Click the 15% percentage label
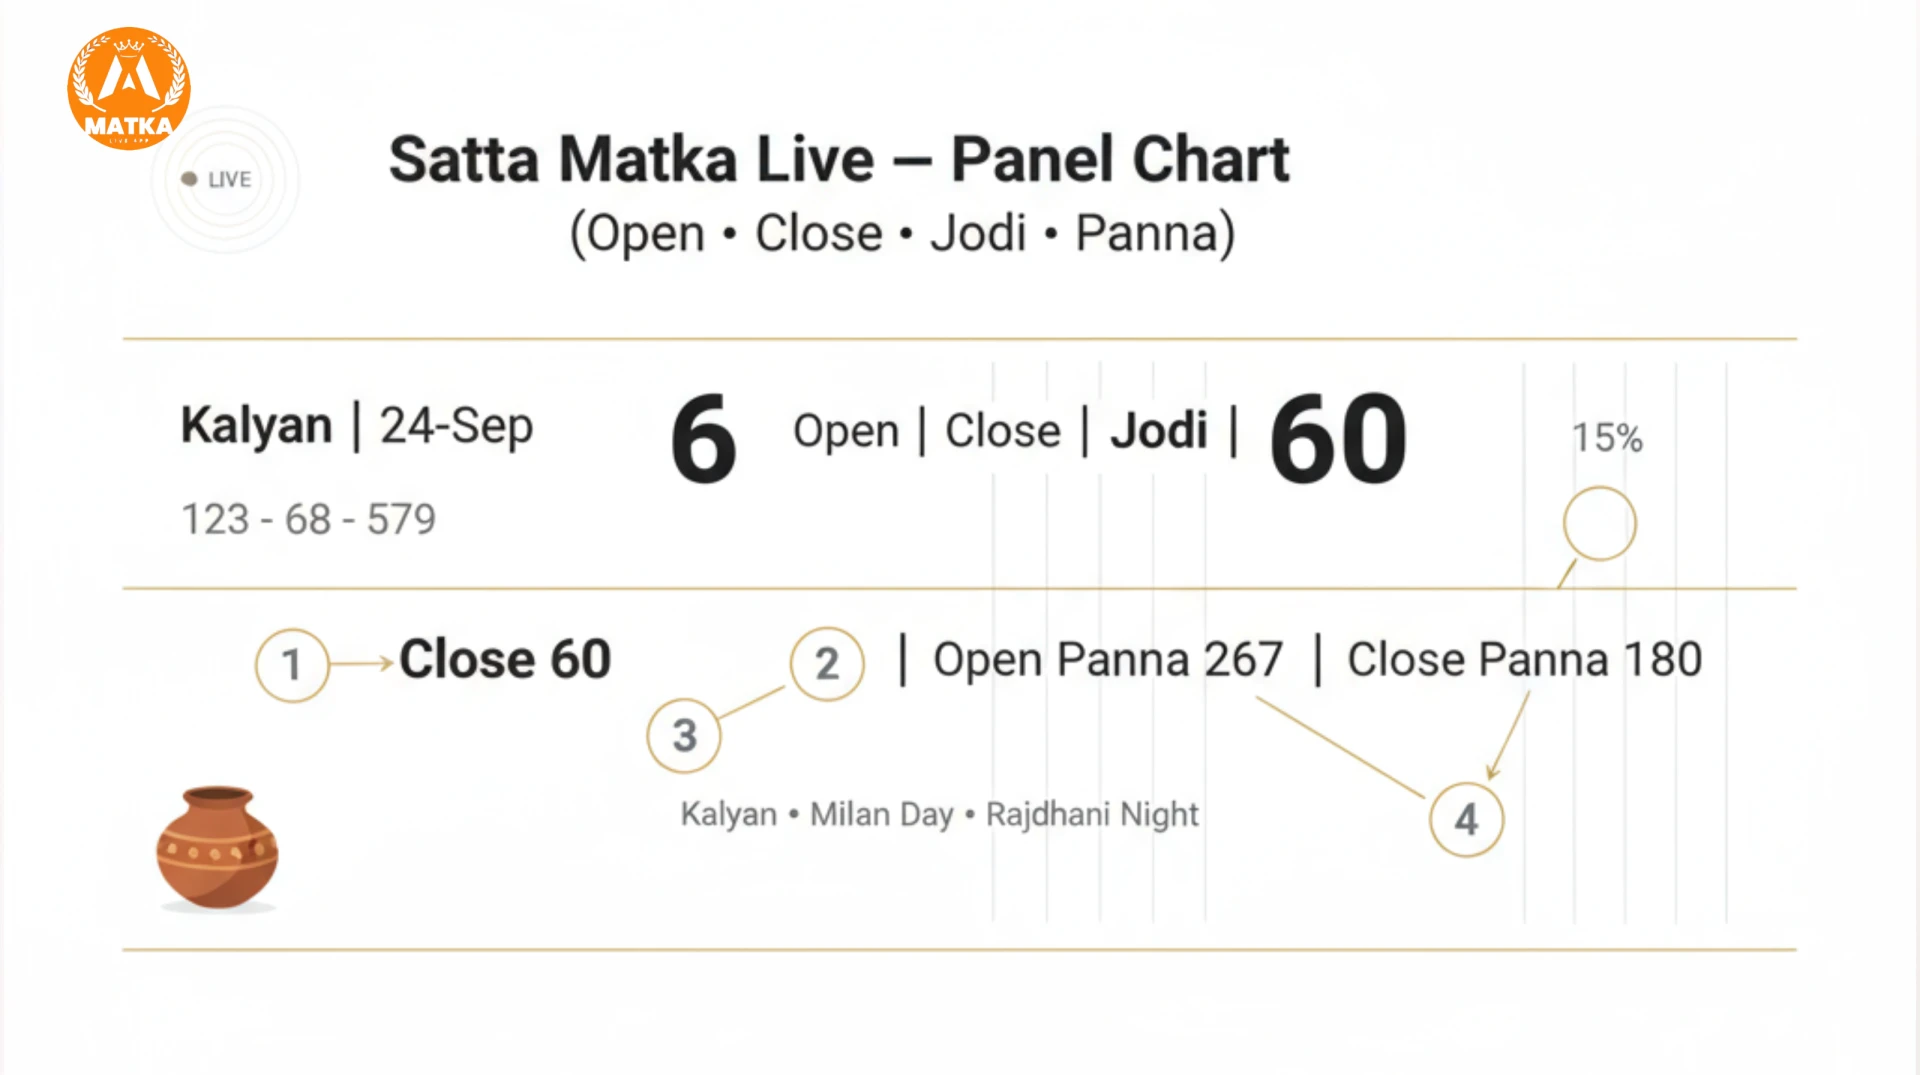Screen dimensions: 1920x1075 pos(1607,438)
